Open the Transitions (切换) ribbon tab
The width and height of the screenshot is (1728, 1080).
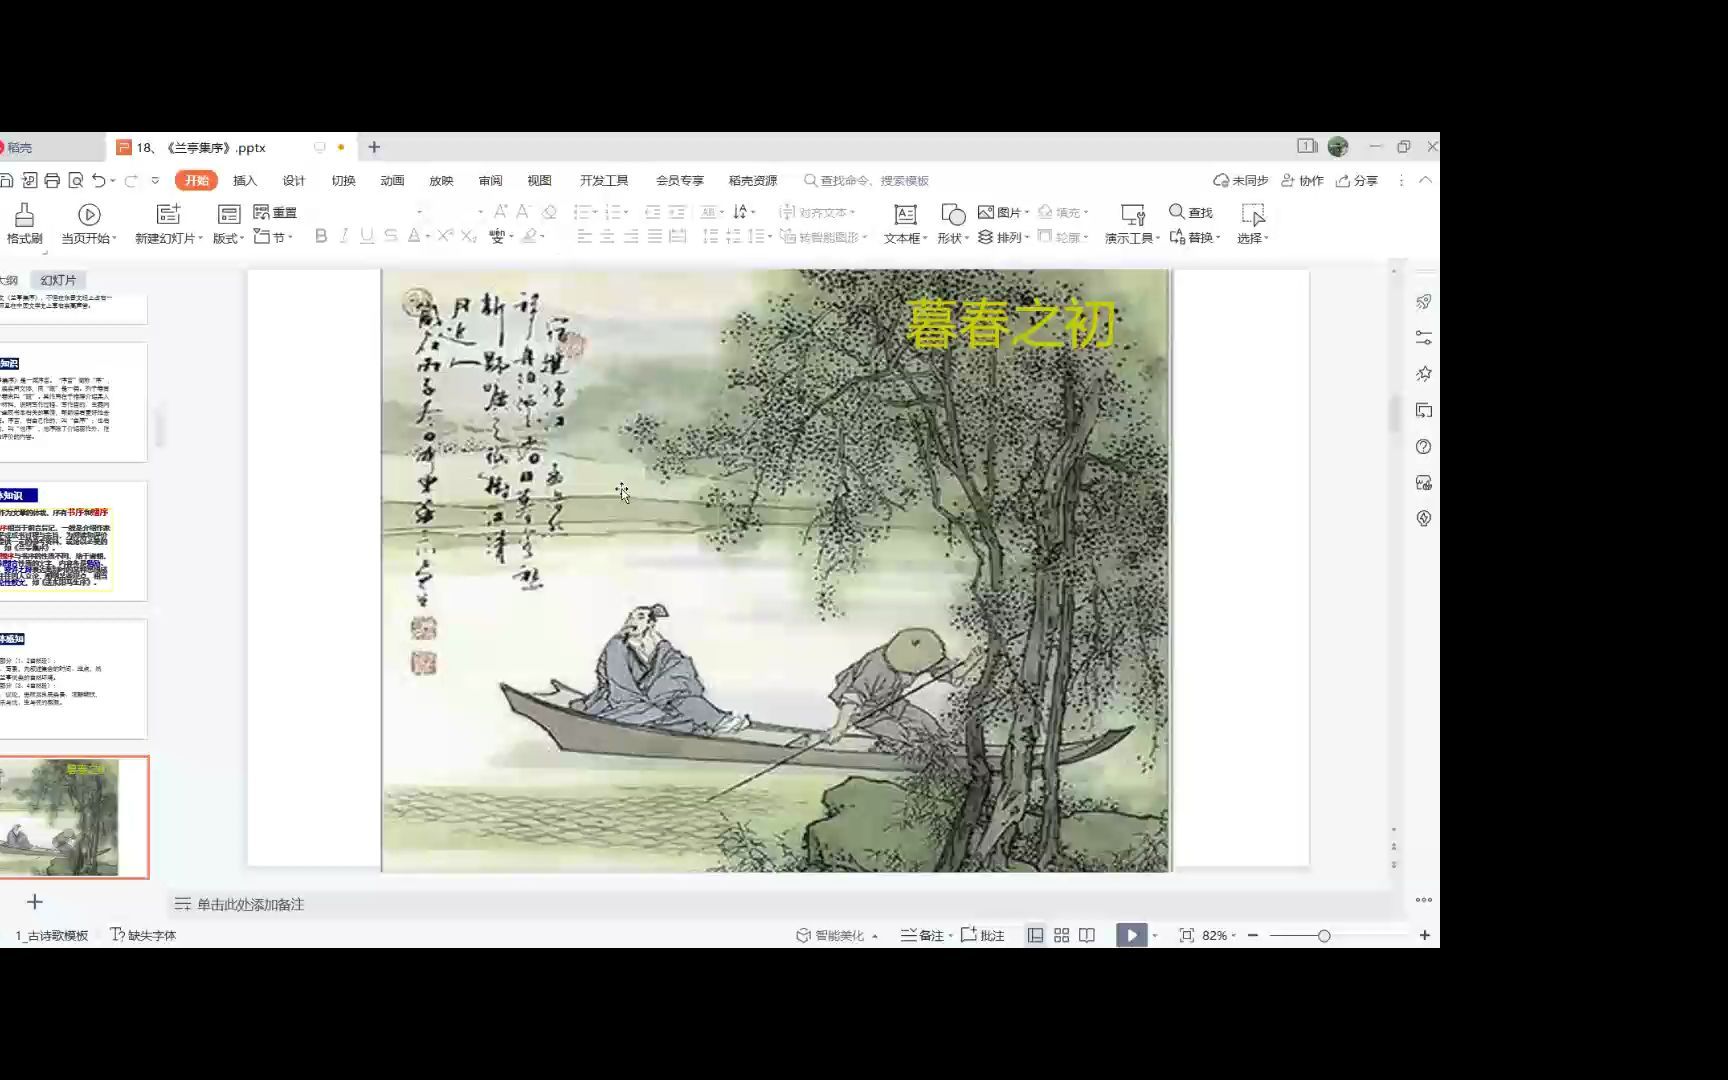[x=343, y=180]
